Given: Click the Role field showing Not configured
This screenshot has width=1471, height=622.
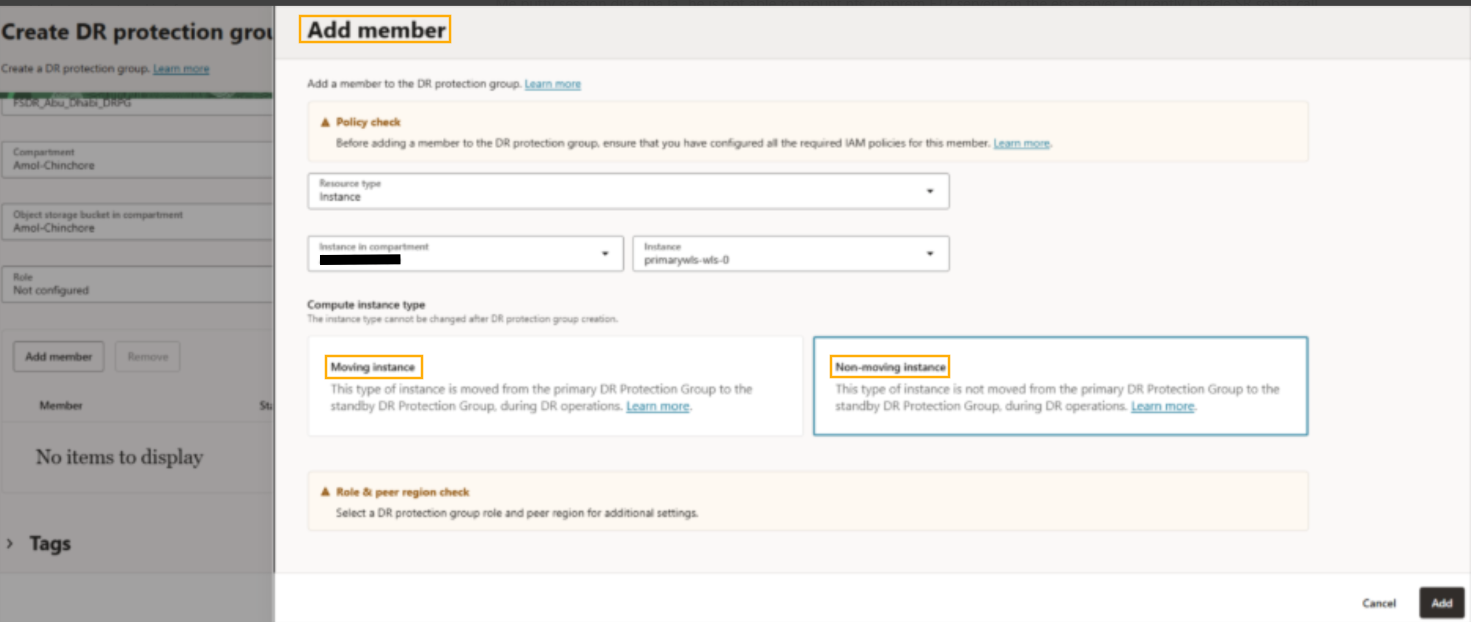Looking at the screenshot, I should pyautogui.click(x=137, y=283).
